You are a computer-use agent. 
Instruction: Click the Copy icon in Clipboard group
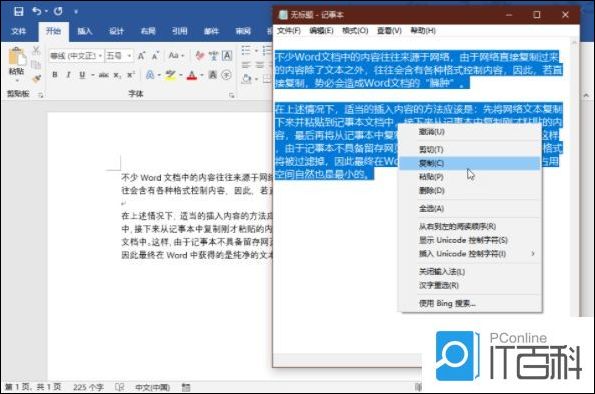pos(36,65)
